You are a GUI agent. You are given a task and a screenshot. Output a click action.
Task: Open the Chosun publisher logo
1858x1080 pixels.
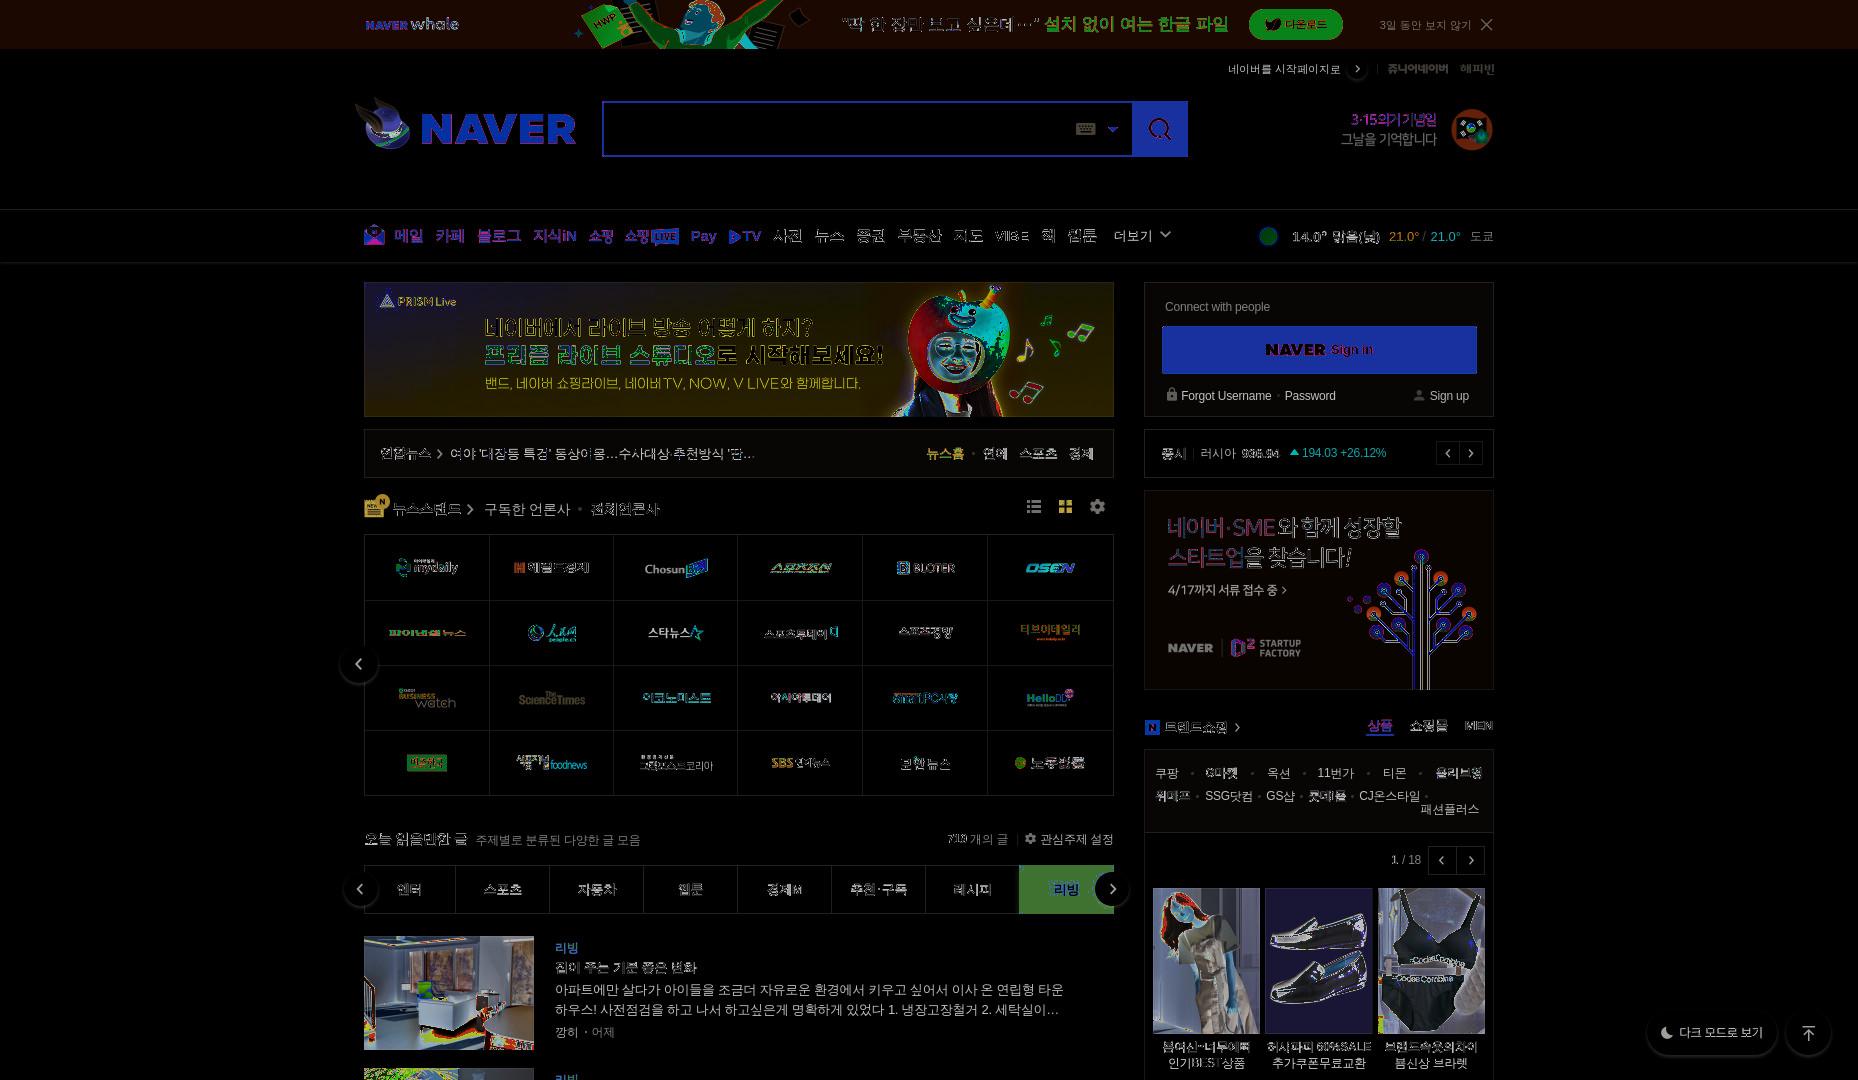676,568
